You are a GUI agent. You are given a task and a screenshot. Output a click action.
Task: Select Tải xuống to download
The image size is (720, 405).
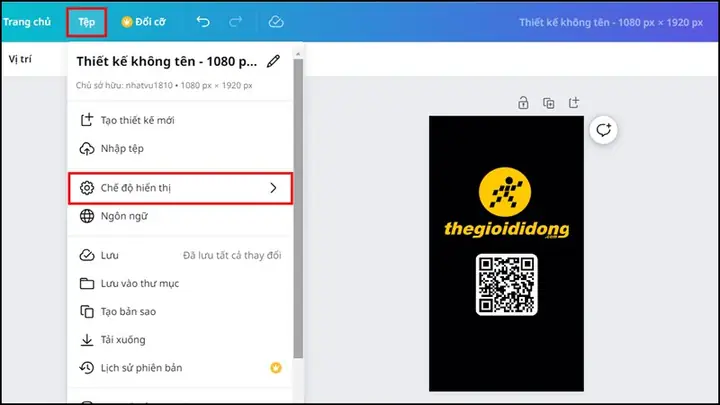coord(180,340)
